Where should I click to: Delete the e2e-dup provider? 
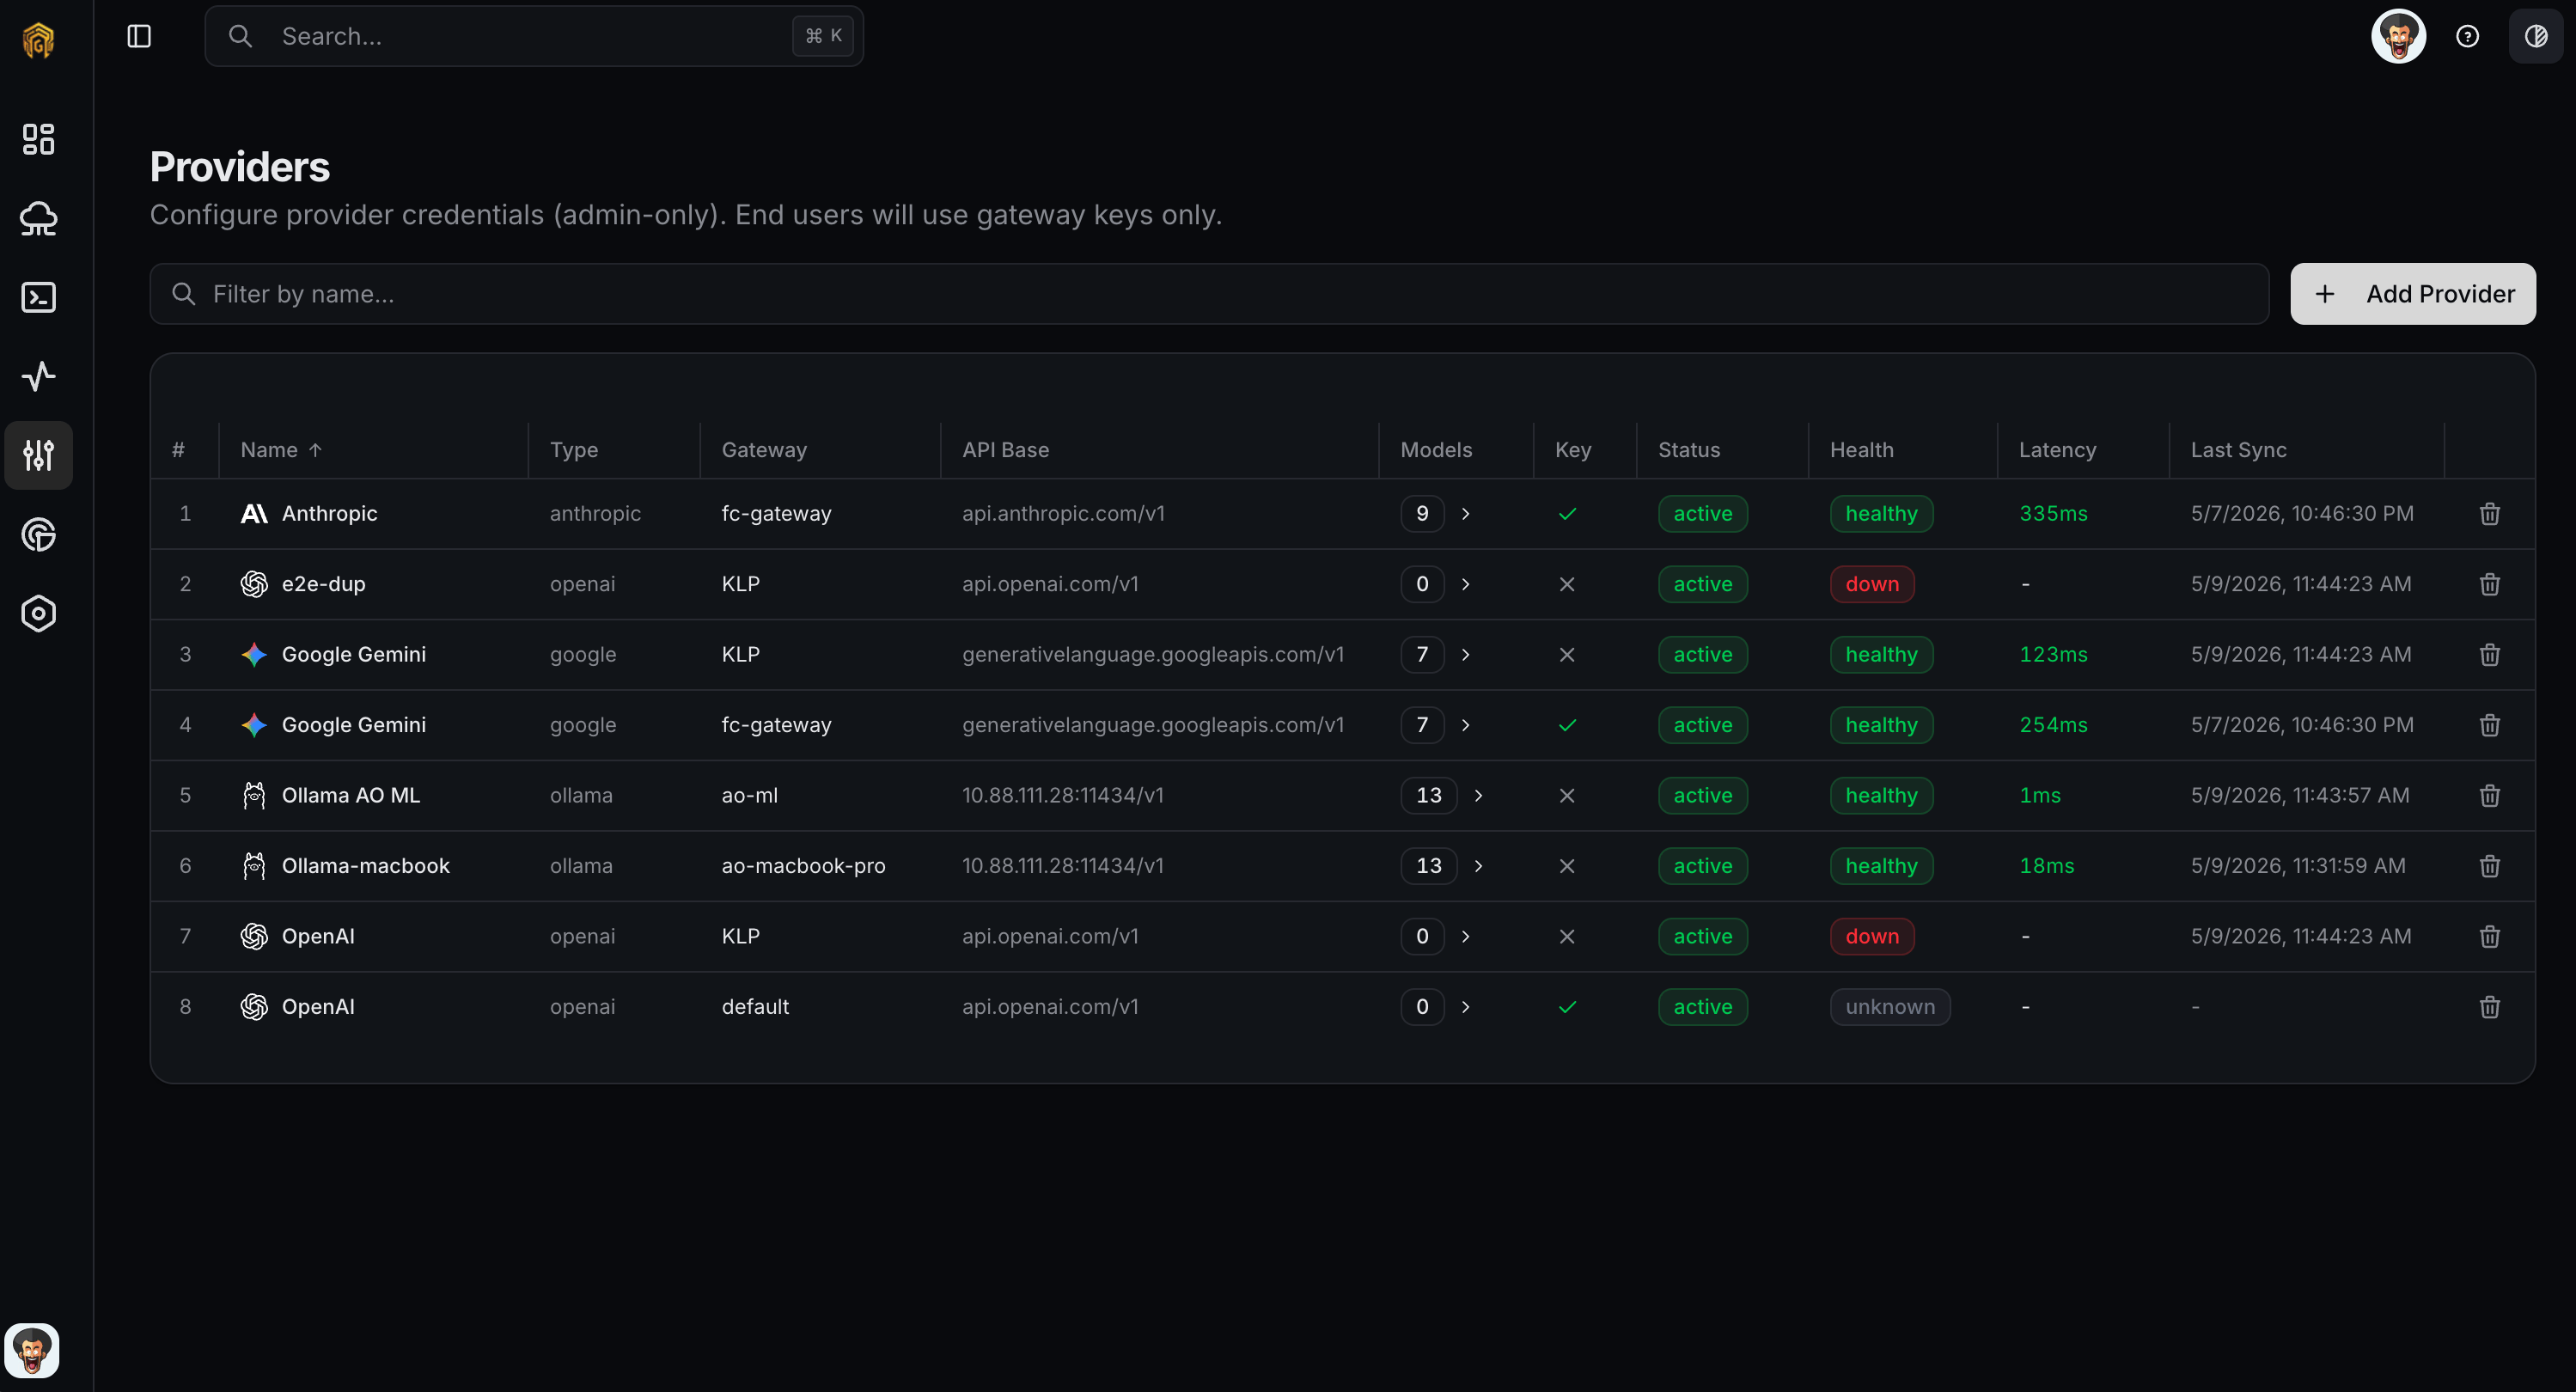(x=2489, y=584)
